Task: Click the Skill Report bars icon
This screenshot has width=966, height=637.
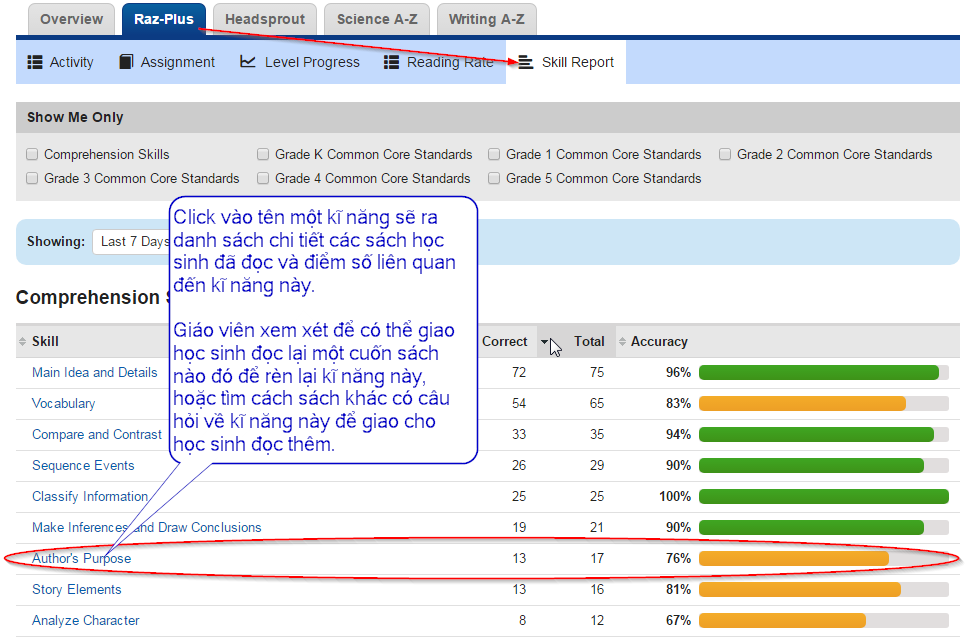Action: coord(526,62)
